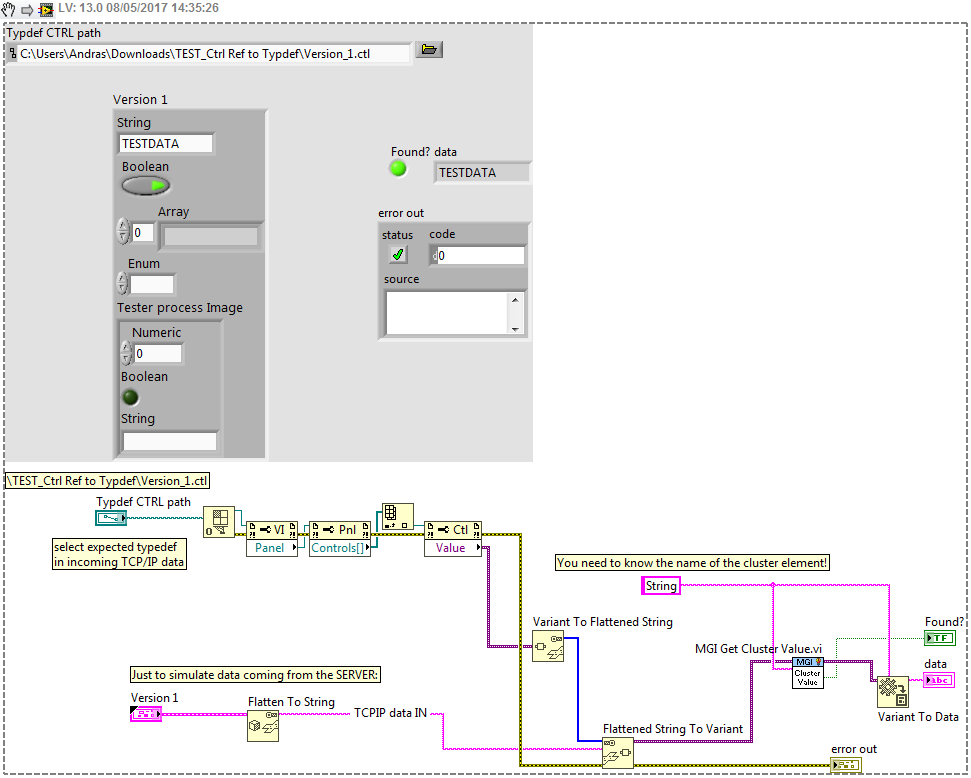
Task: Click the browse folder button beside the path
Action: click(429, 50)
